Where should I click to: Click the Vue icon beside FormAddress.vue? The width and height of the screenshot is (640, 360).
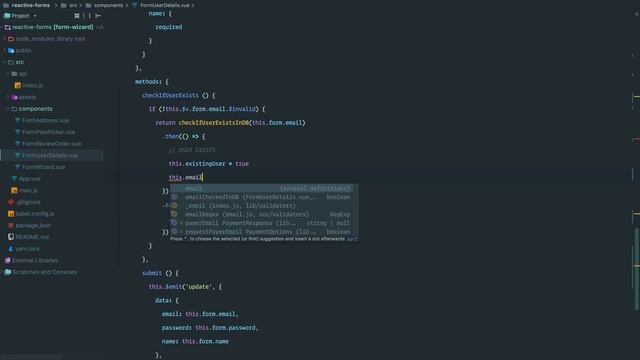pyautogui.click(x=18, y=121)
